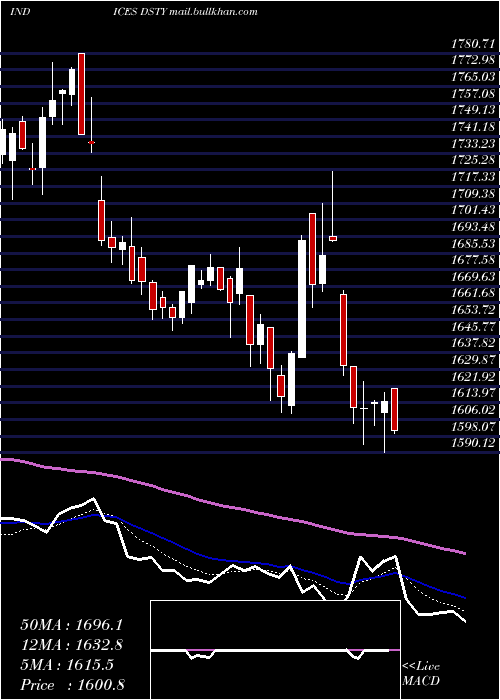Click the 1677.58 price label
This screenshot has width=500, height=700.
(473, 260)
